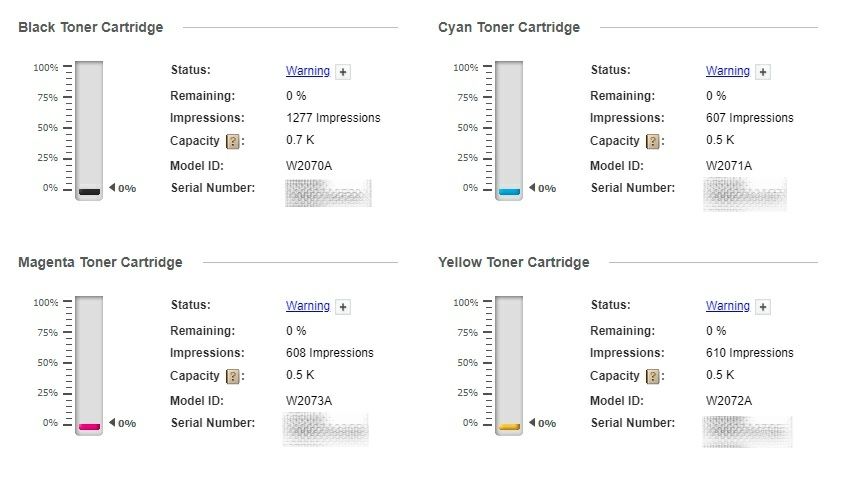The image size is (857, 480).
Task: Click the W2070A model ID text
Action: pyautogui.click(x=309, y=166)
